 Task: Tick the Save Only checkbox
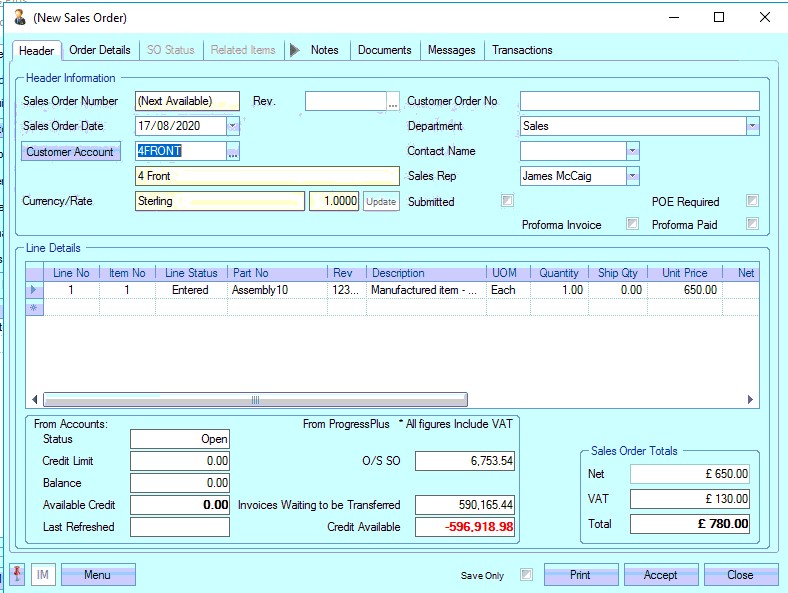[x=526, y=575]
